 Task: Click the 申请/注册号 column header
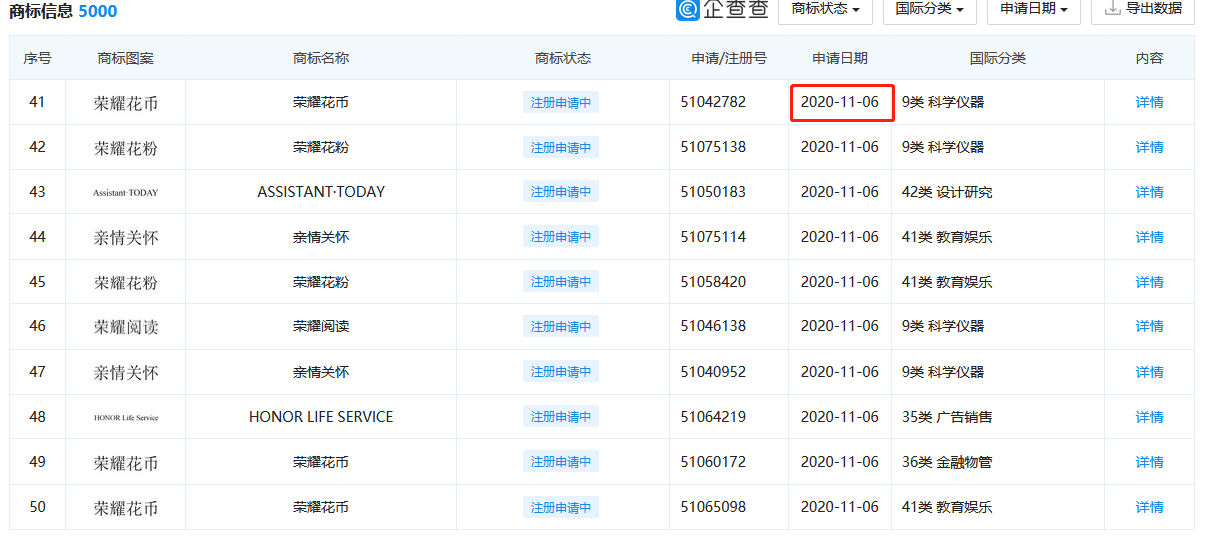[x=729, y=58]
